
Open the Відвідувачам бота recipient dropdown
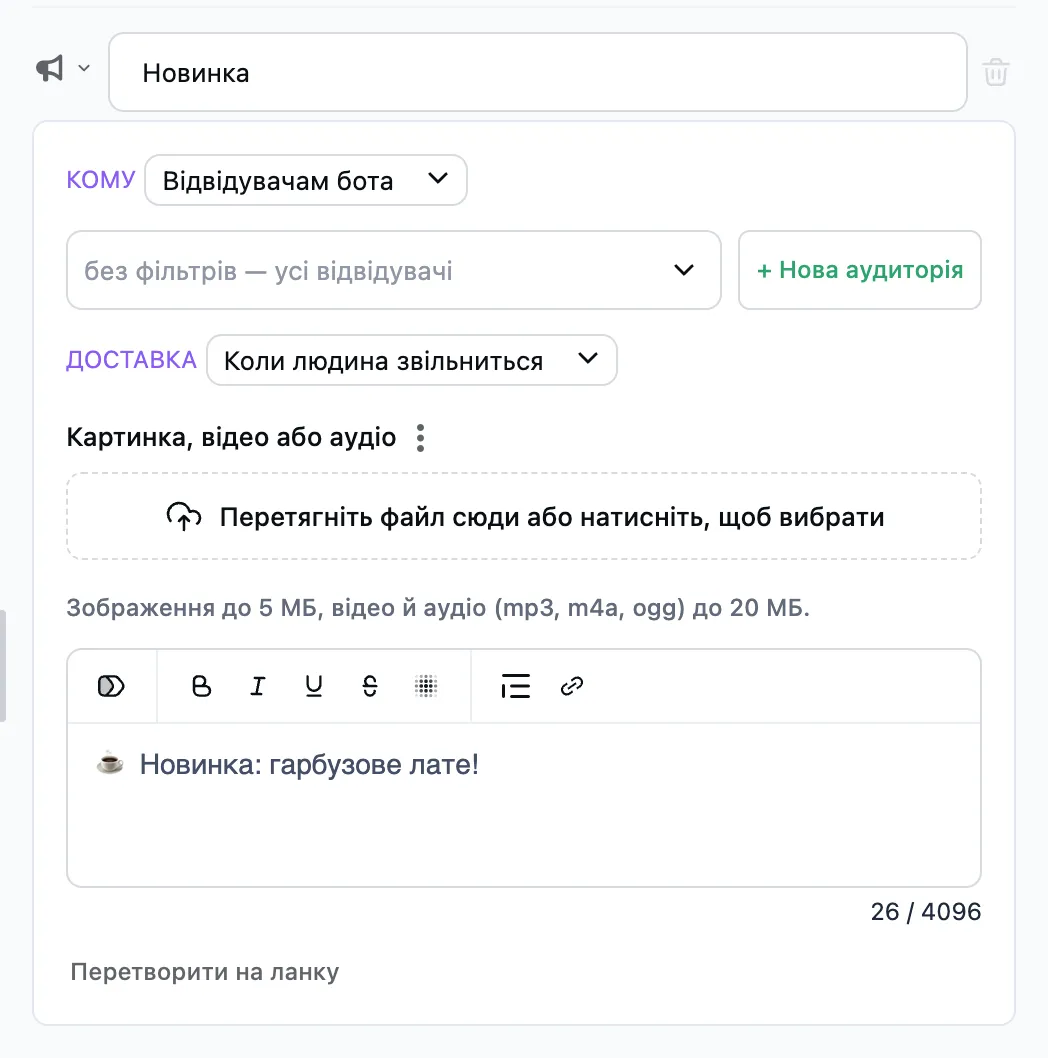click(x=306, y=180)
